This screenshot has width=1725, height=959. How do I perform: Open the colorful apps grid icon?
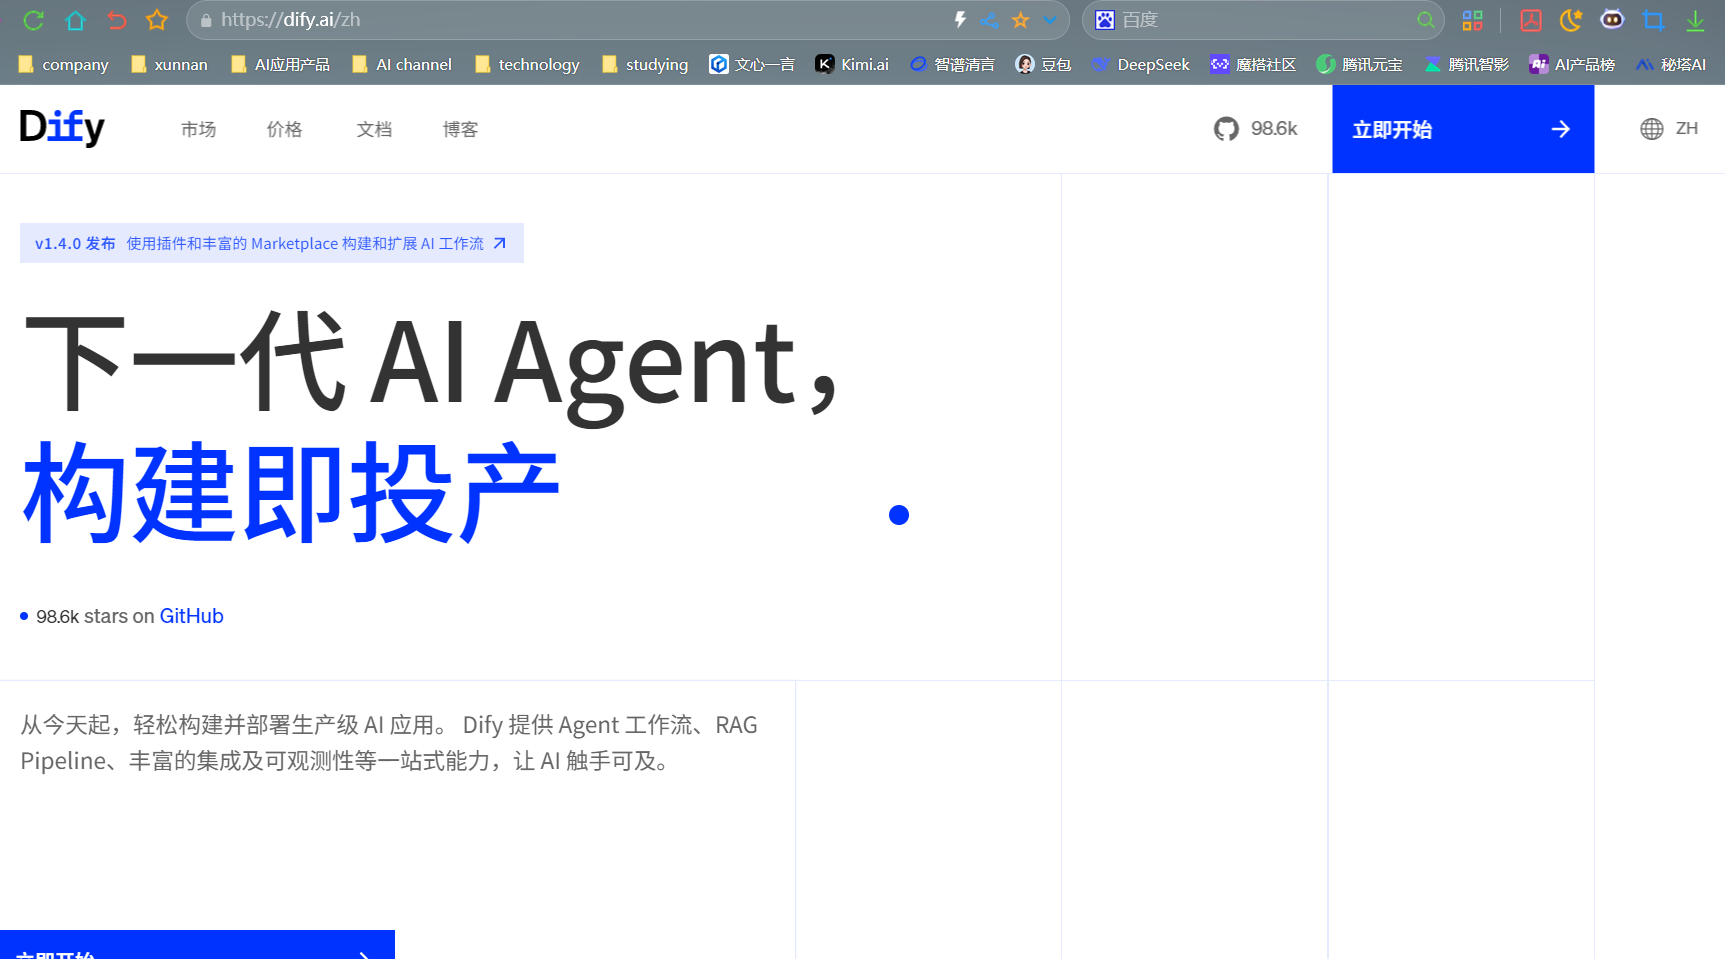coord(1472,20)
